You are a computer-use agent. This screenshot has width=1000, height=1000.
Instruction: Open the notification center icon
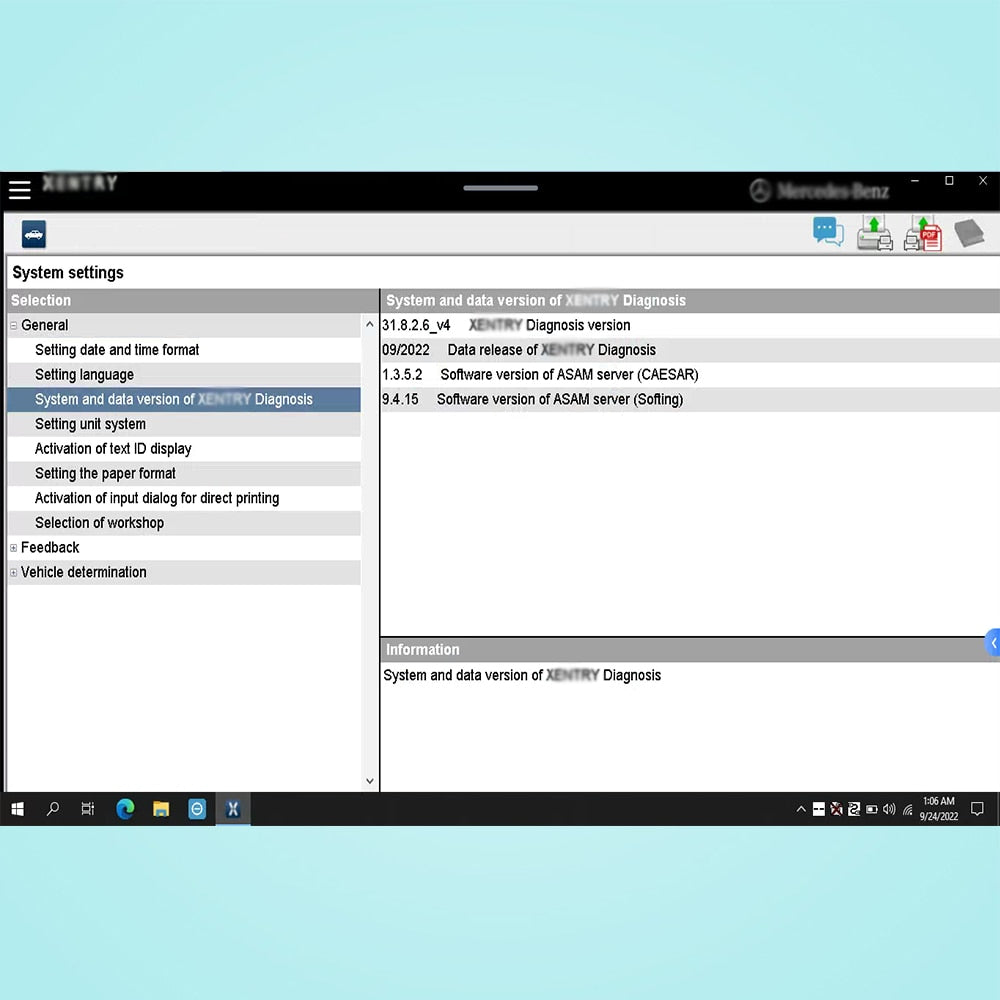[x=976, y=809]
